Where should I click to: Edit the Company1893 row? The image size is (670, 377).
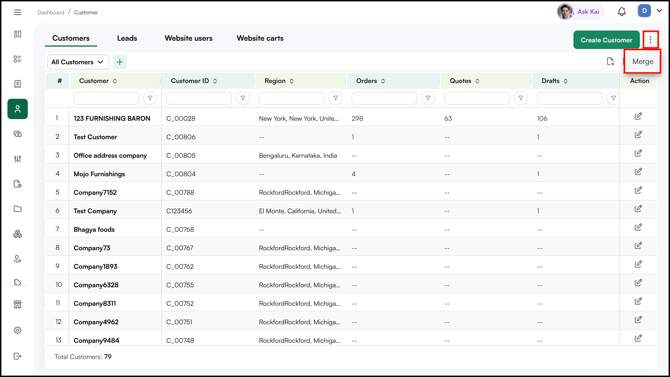638,264
